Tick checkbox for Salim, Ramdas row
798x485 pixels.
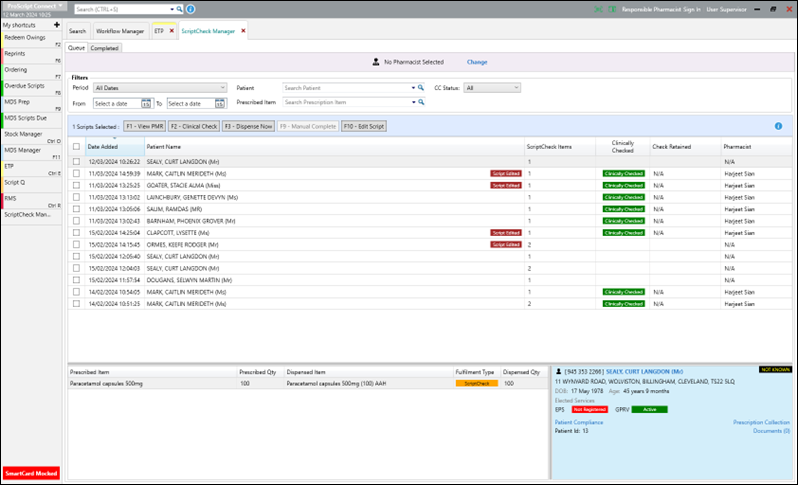click(76, 209)
